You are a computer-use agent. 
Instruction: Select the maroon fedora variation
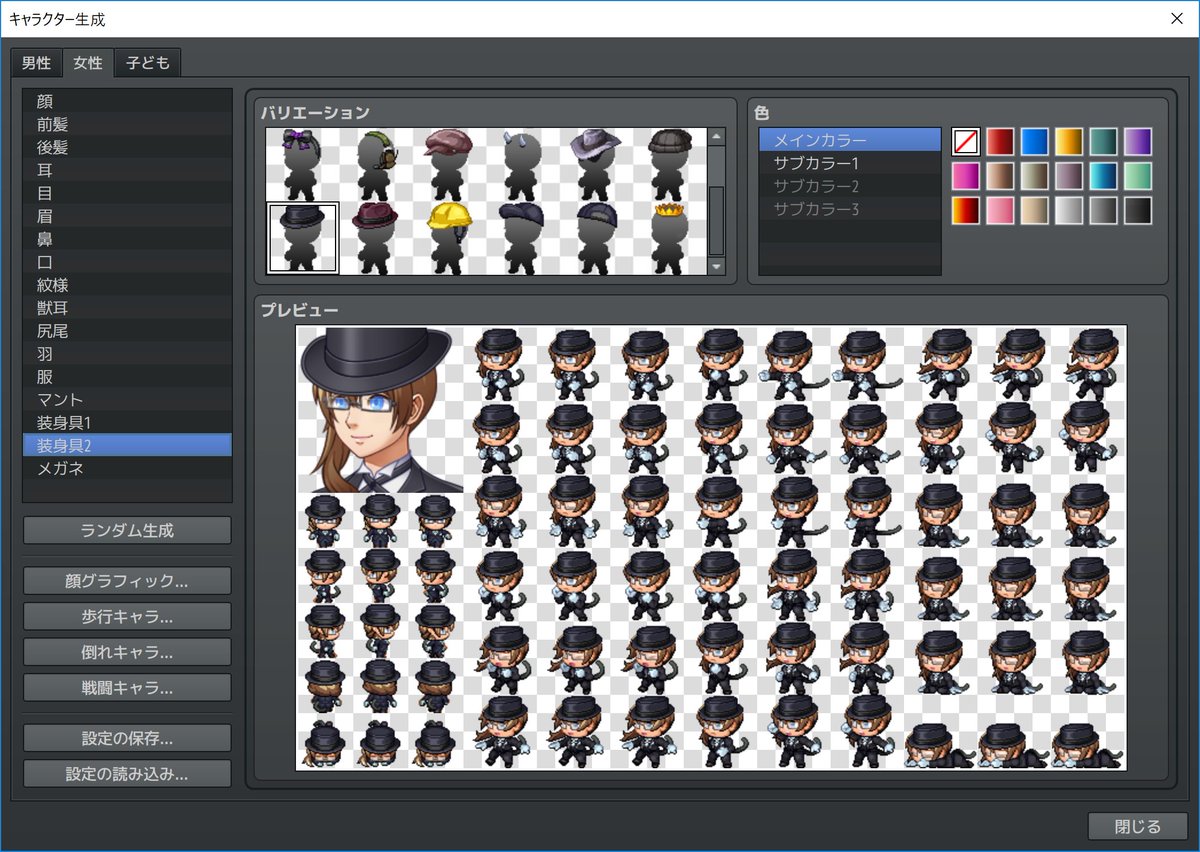pos(376,237)
